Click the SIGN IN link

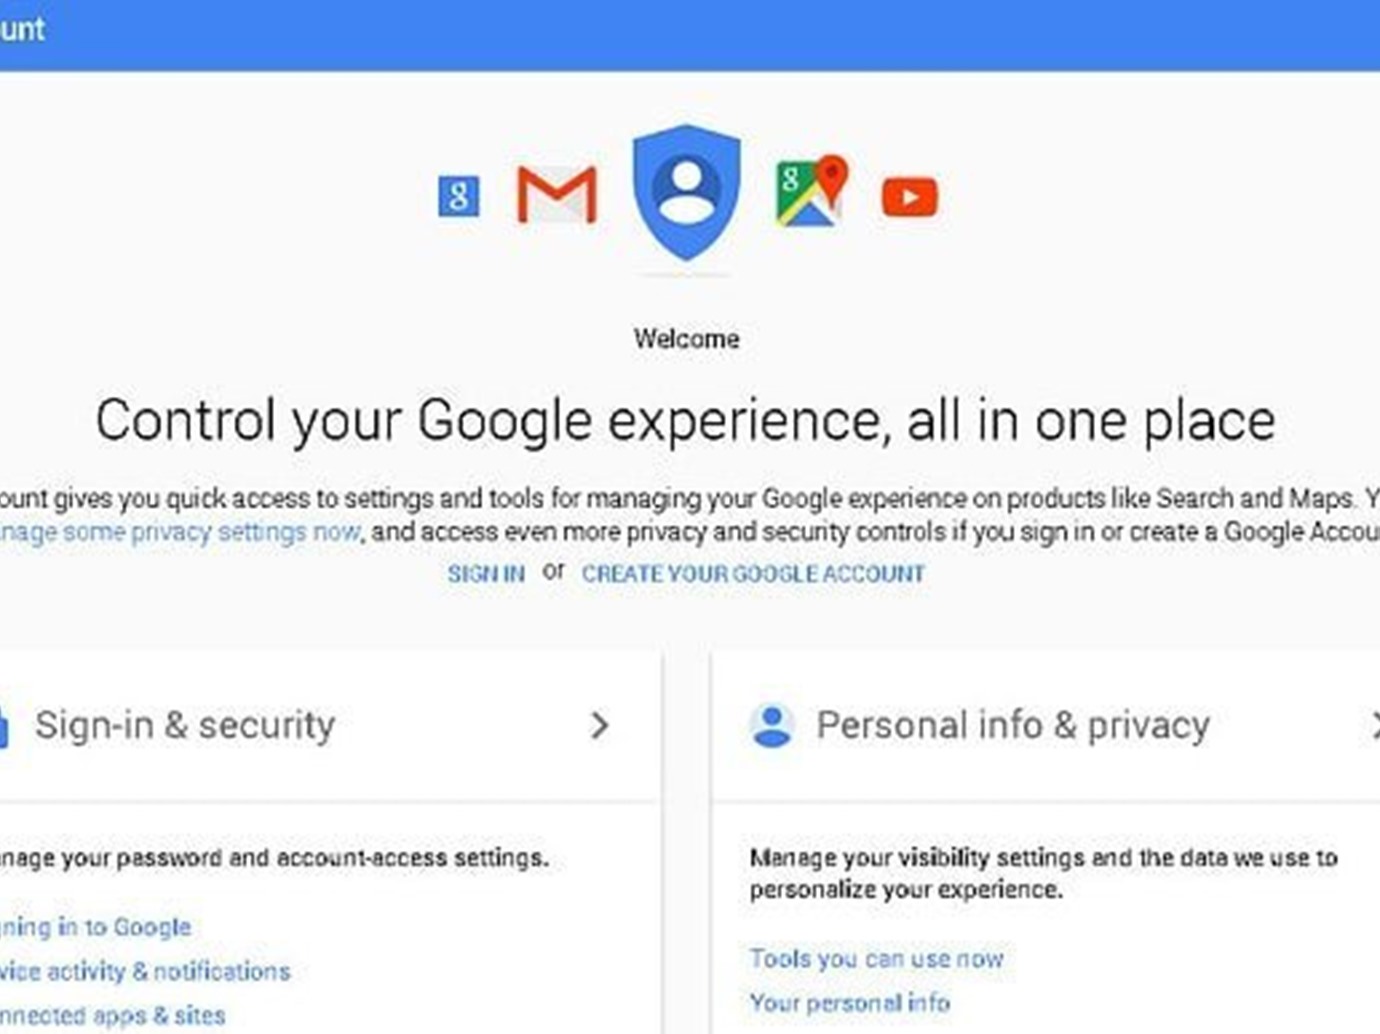pyautogui.click(x=486, y=574)
